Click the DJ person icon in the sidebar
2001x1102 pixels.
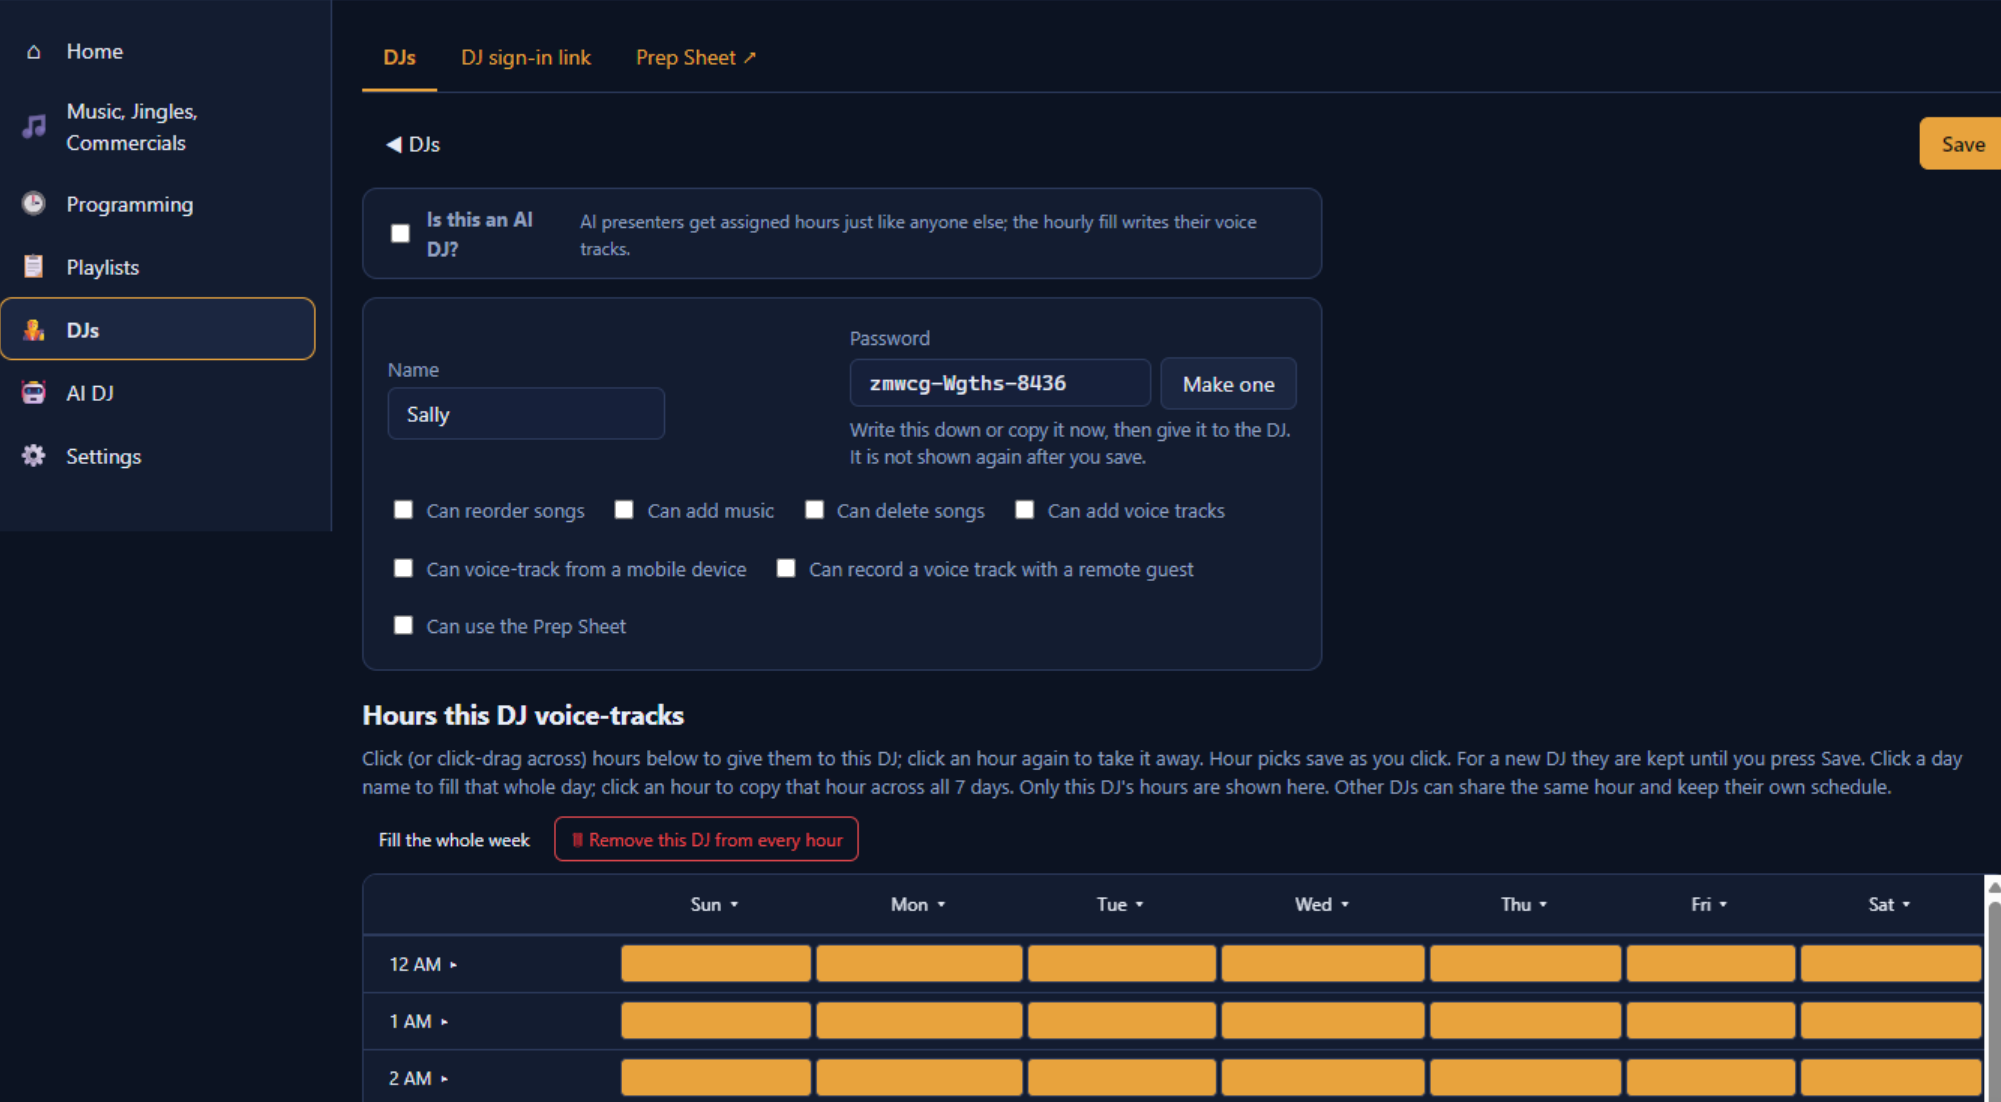click(x=34, y=330)
